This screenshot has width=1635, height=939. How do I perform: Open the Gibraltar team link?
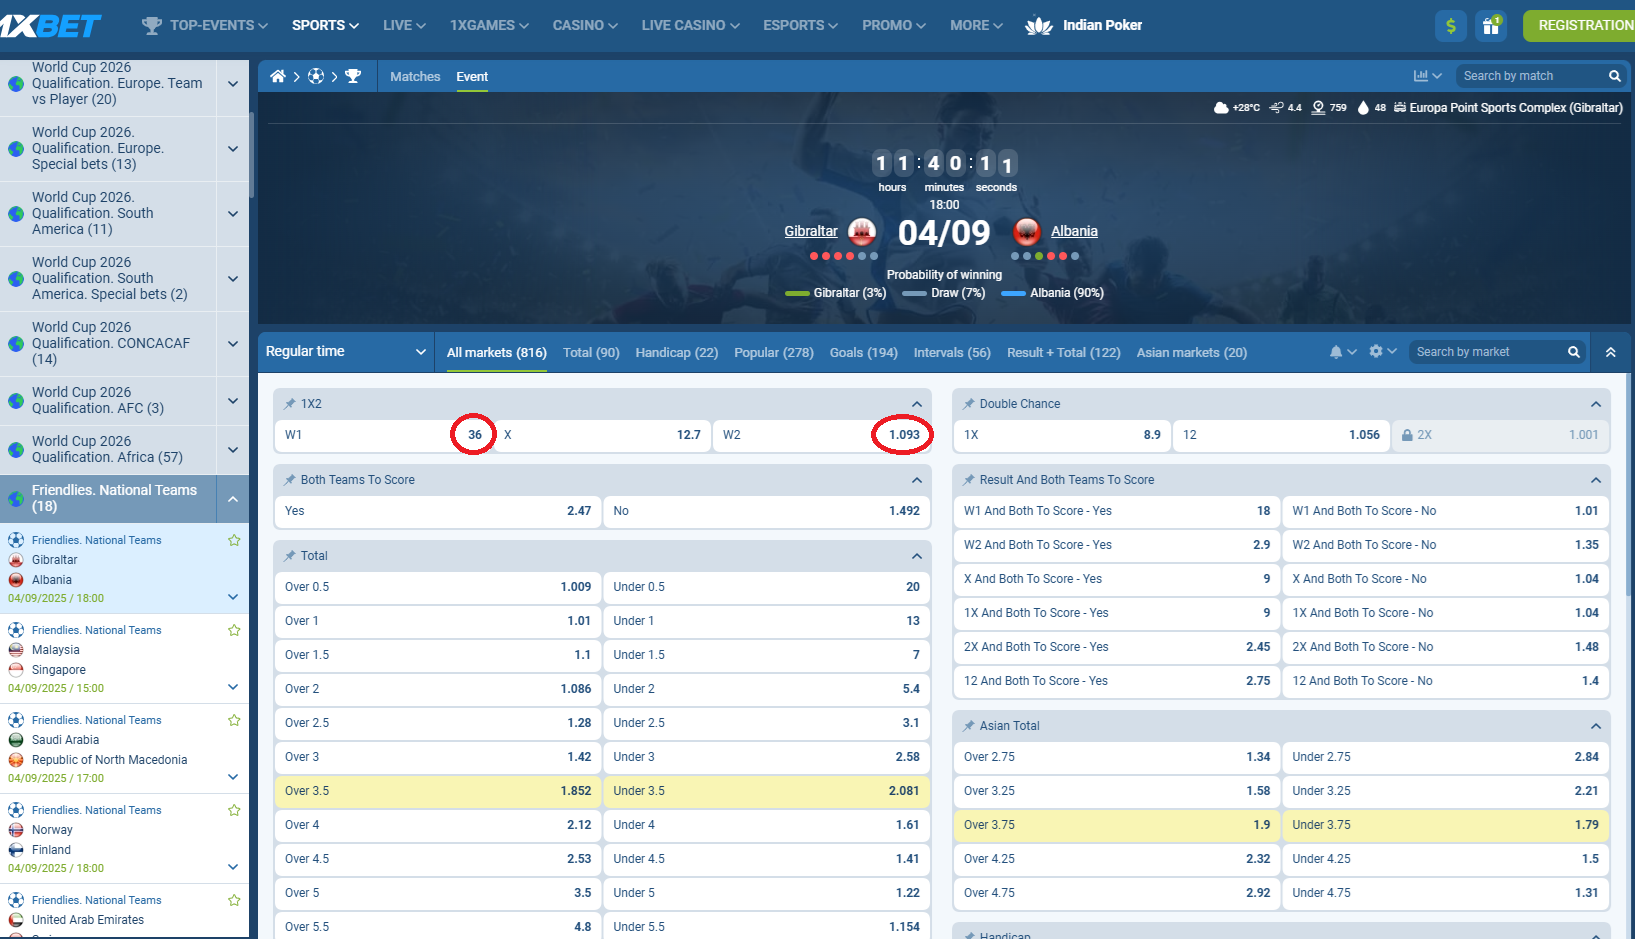811,231
